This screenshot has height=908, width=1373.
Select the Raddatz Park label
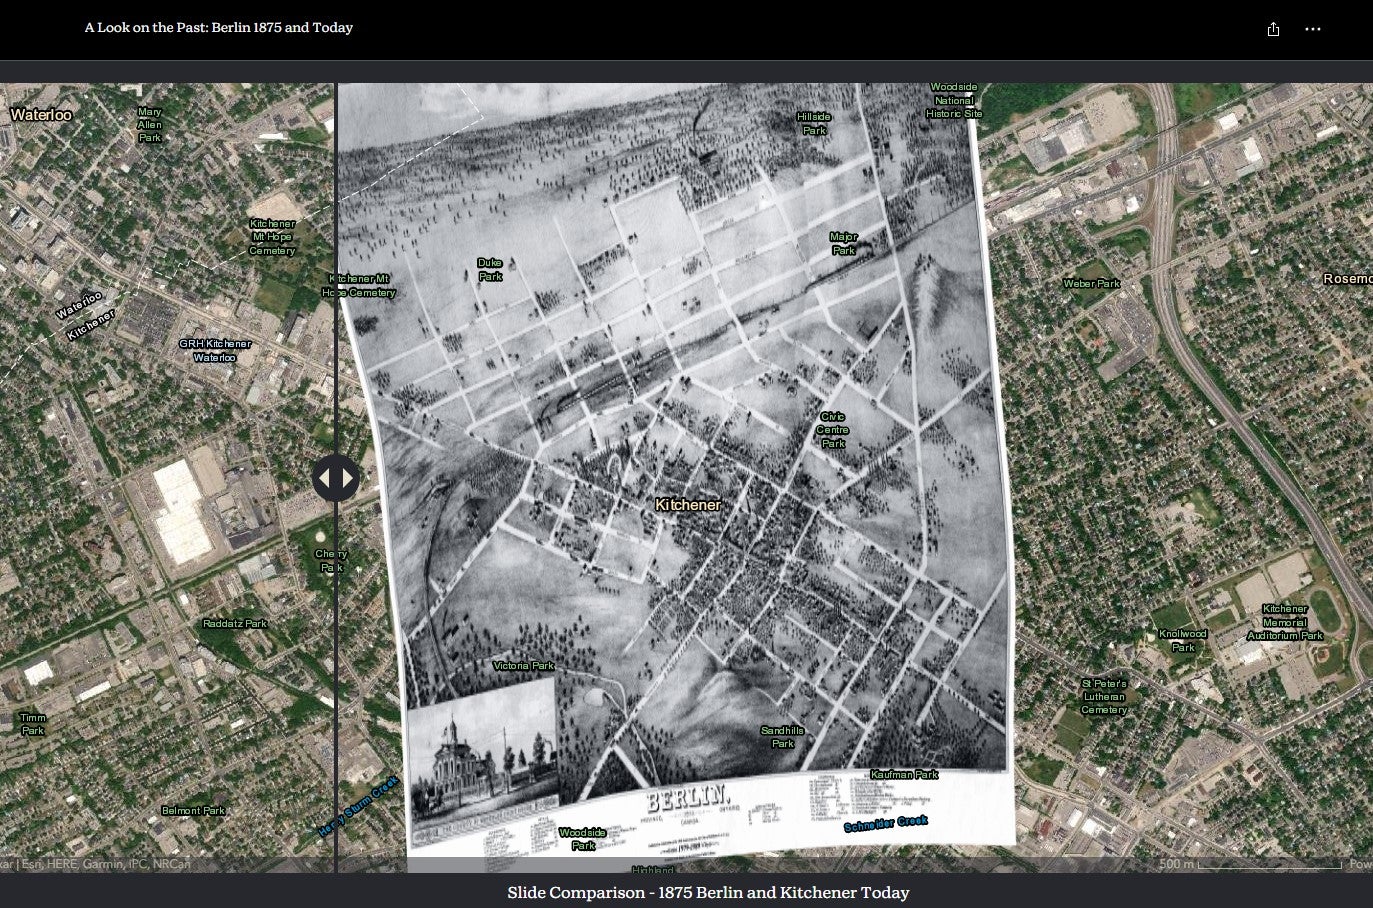pos(235,624)
